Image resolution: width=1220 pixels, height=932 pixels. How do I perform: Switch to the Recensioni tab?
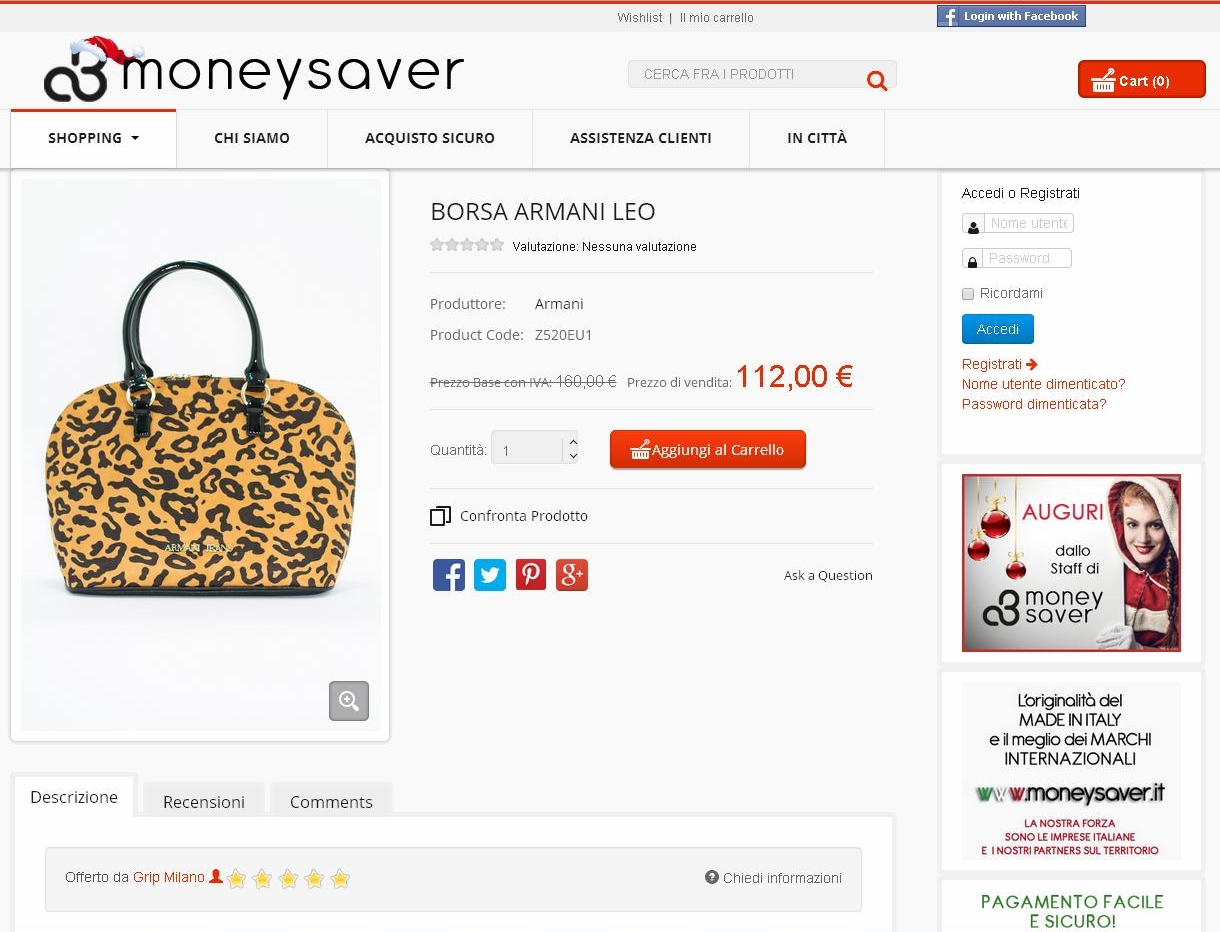(204, 801)
